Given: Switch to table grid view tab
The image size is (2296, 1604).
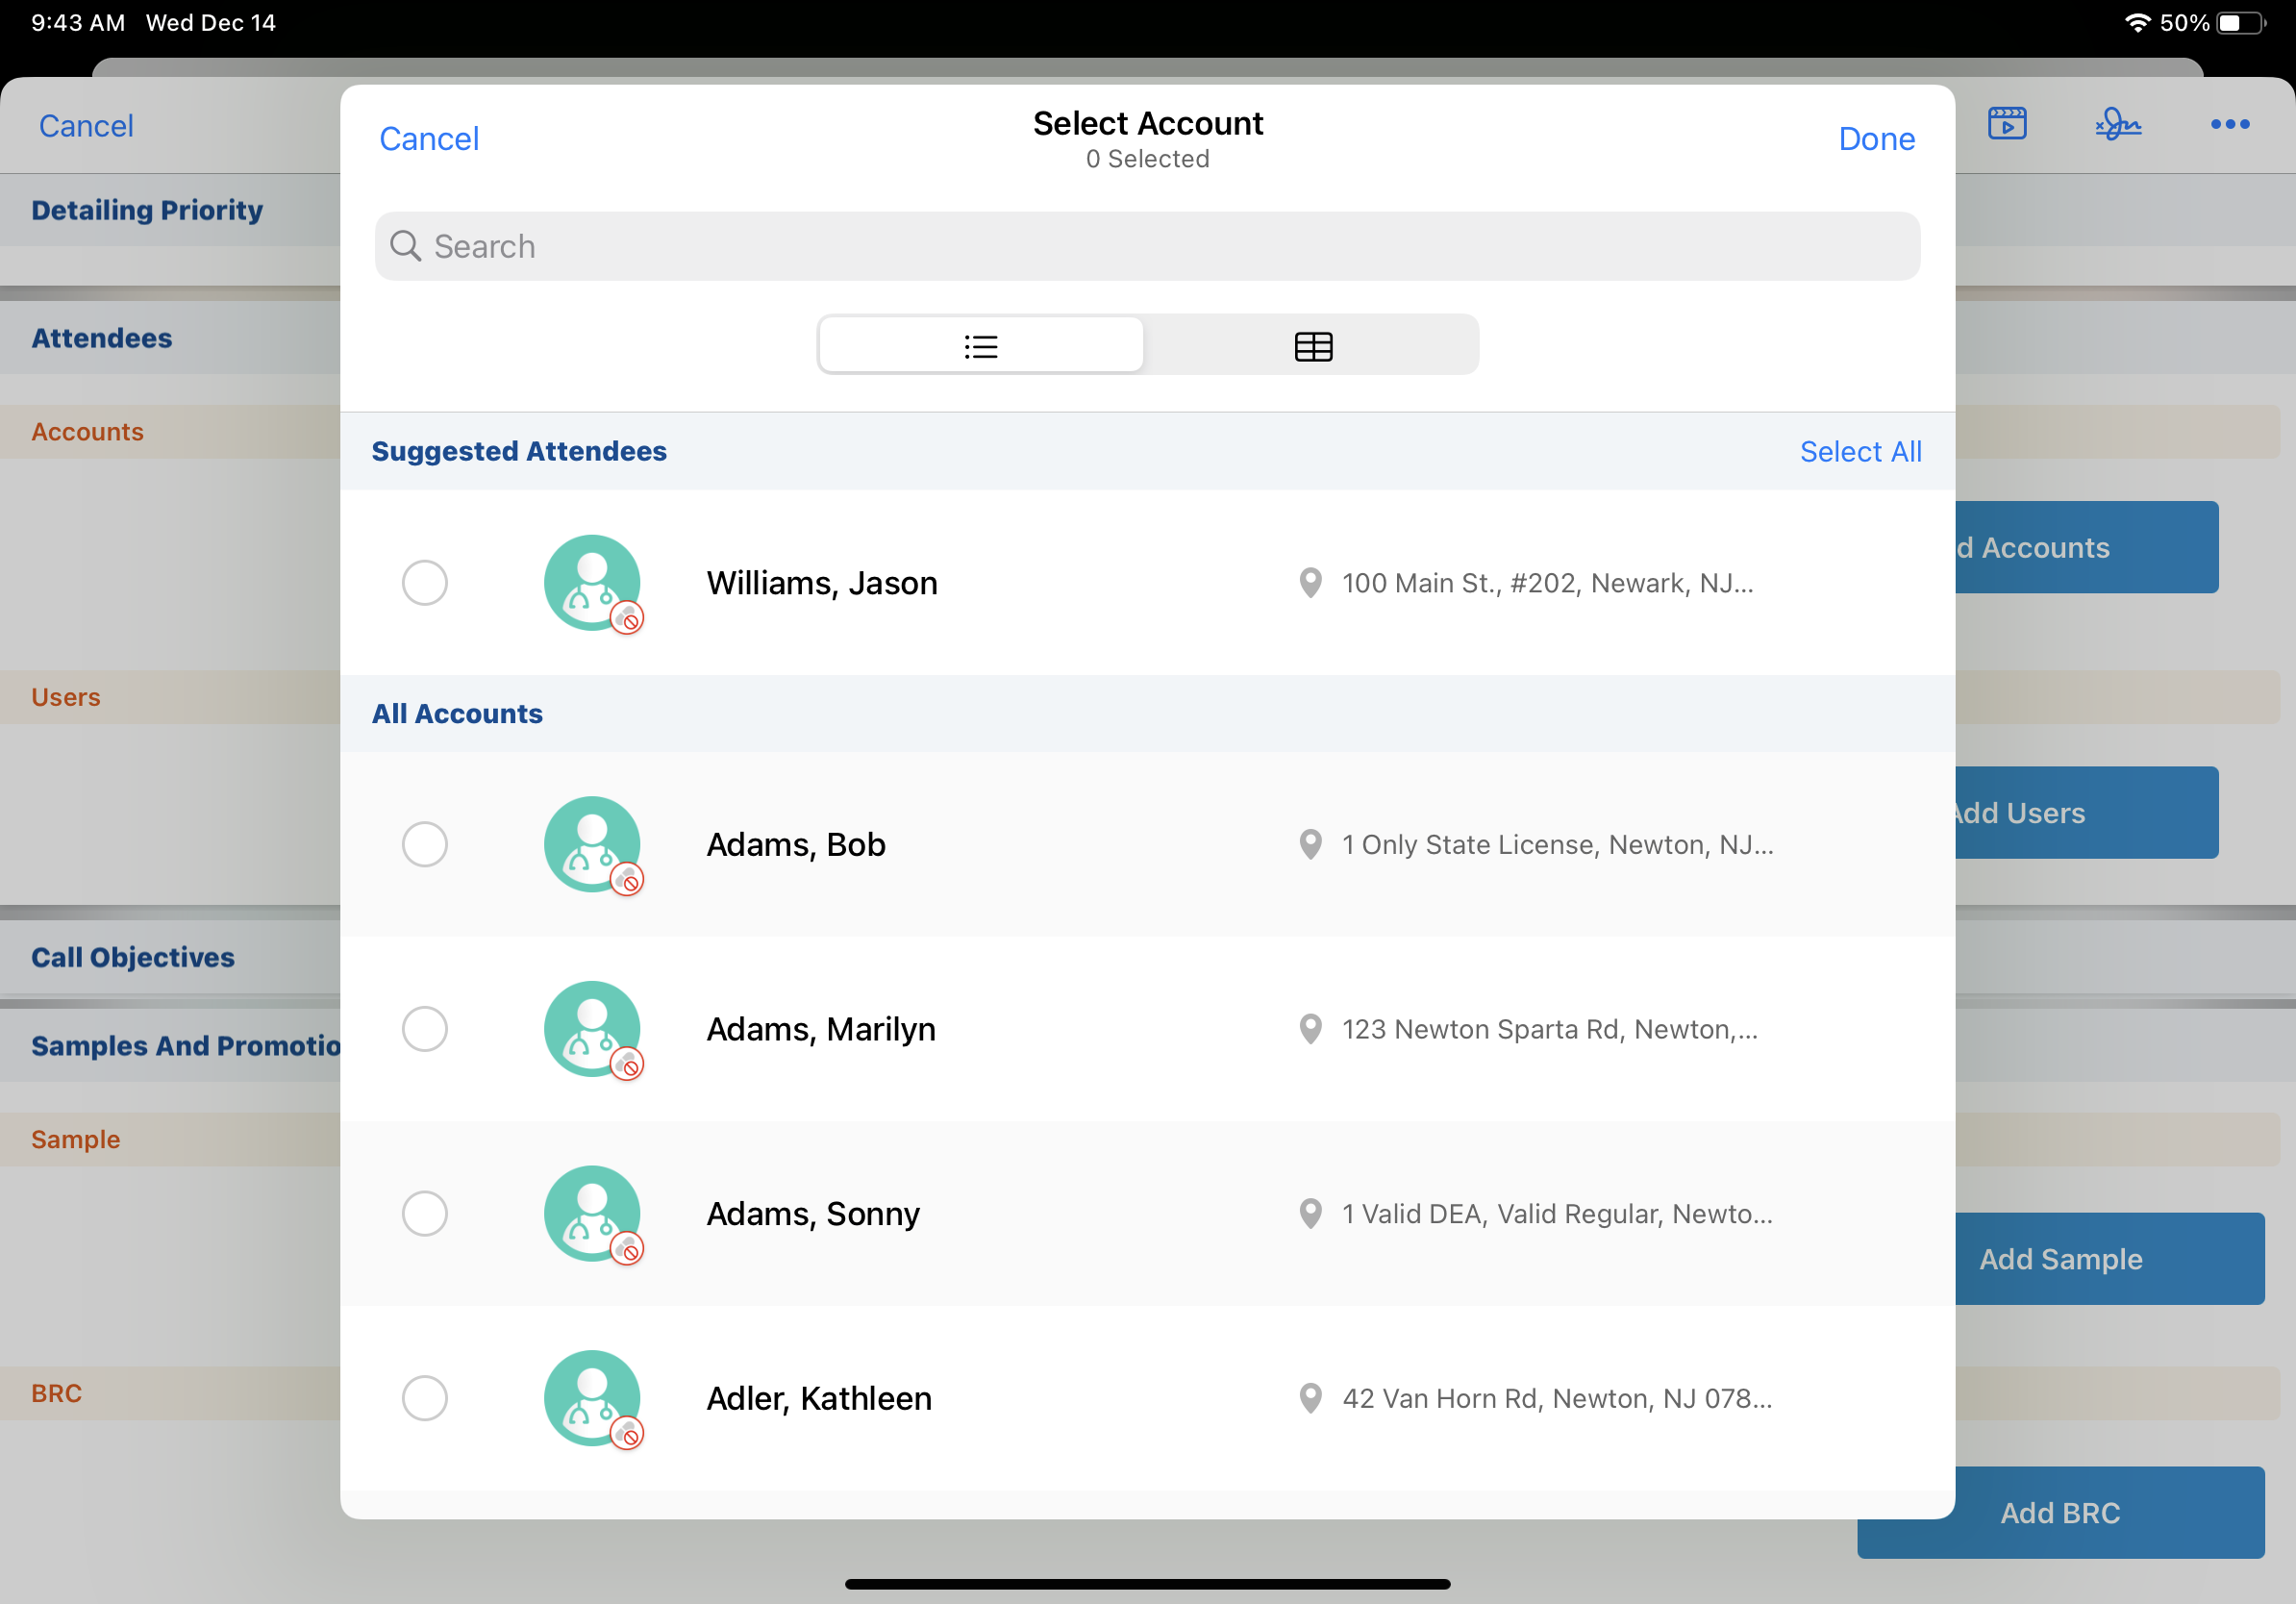Looking at the screenshot, I should click(1313, 346).
